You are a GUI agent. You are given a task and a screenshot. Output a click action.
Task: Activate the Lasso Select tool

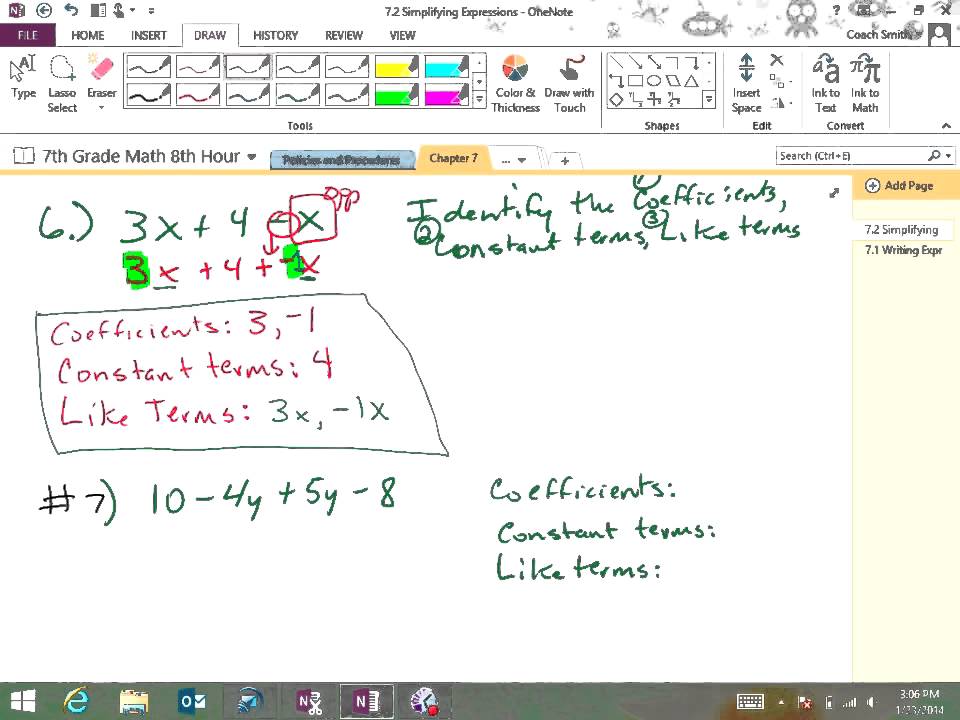coord(62,84)
